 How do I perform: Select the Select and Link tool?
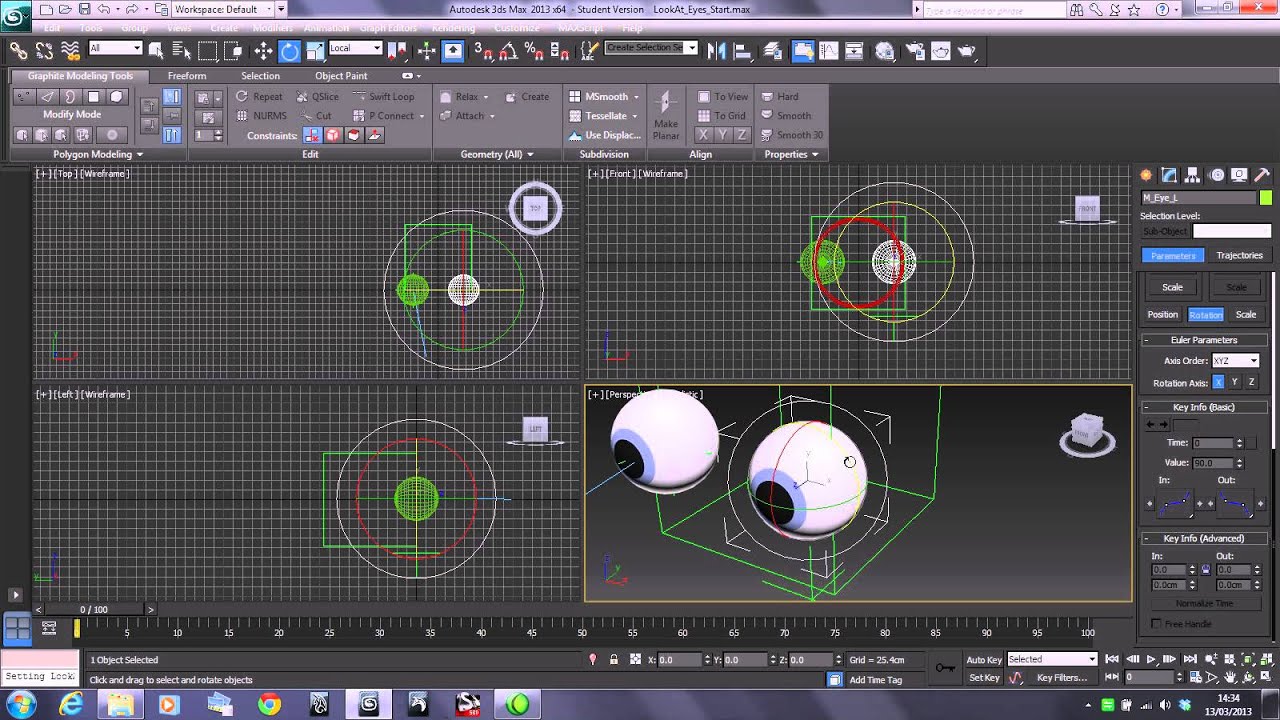(x=19, y=49)
